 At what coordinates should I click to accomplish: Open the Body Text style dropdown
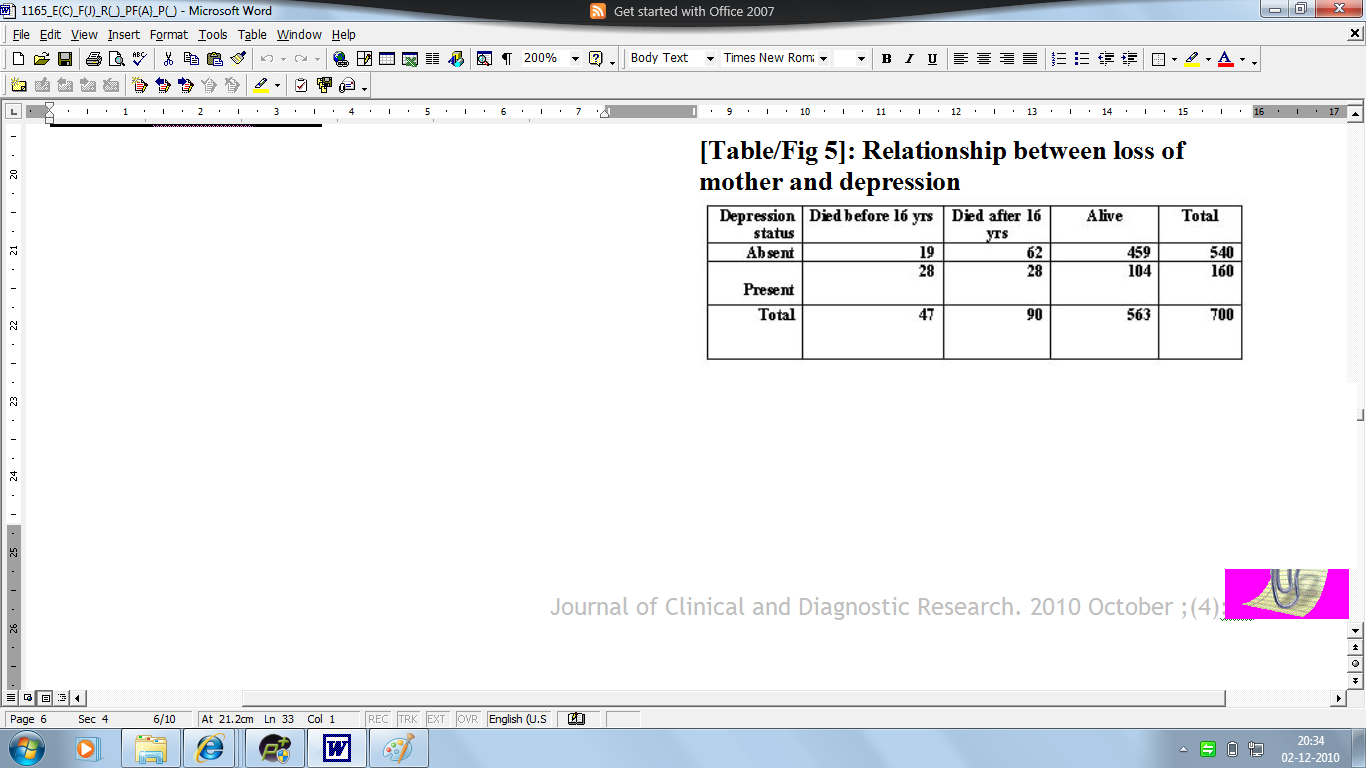pos(710,59)
